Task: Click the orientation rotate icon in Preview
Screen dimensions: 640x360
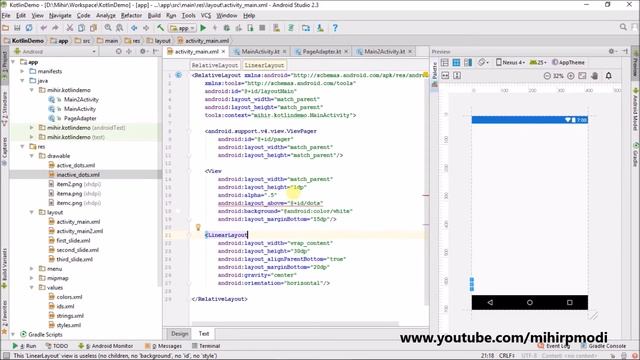Action: [483, 62]
